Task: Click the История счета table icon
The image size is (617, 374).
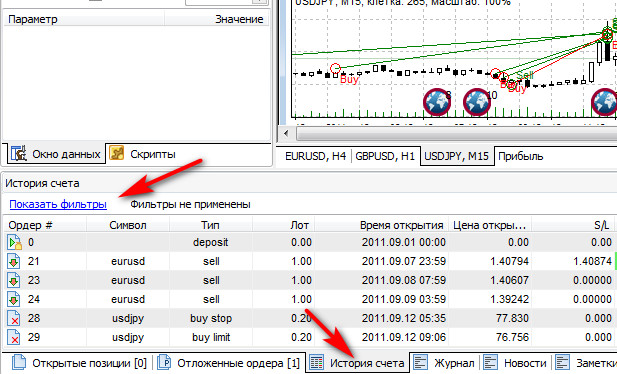Action: point(316,363)
